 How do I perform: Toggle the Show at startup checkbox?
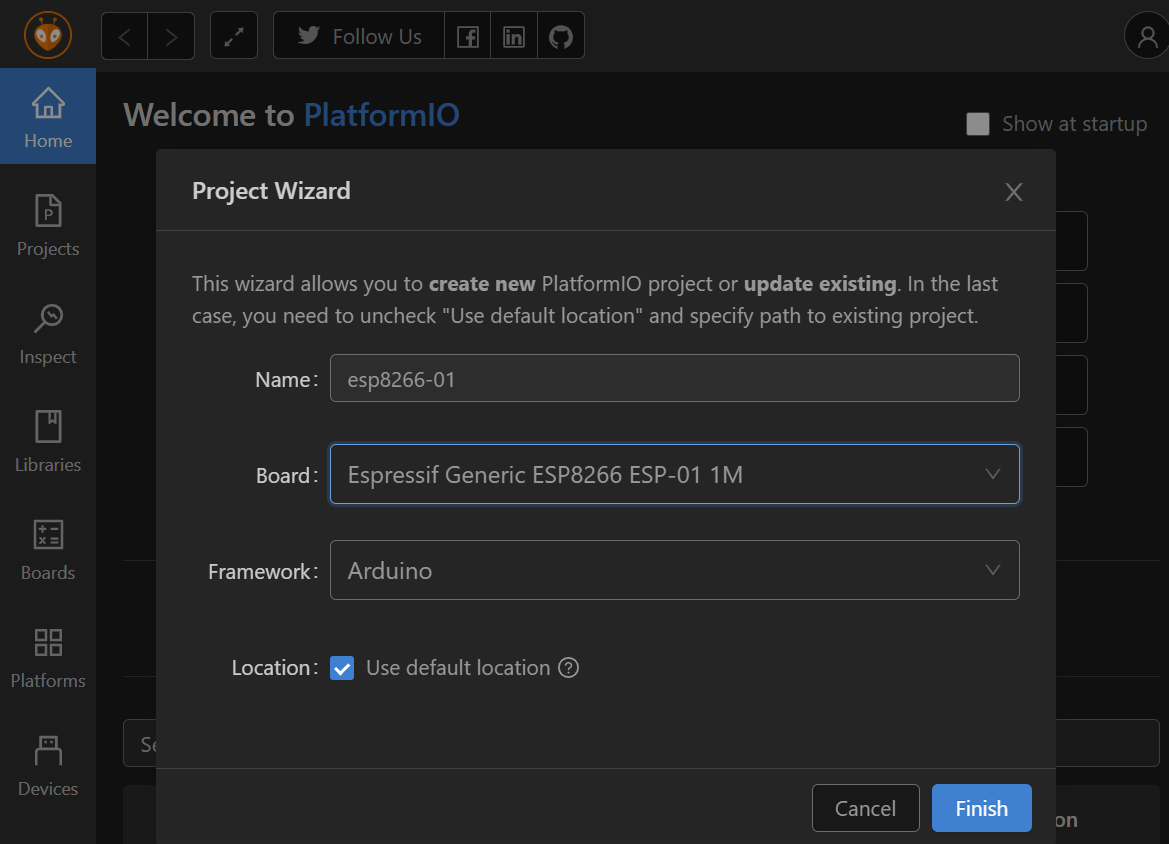[x=977, y=124]
